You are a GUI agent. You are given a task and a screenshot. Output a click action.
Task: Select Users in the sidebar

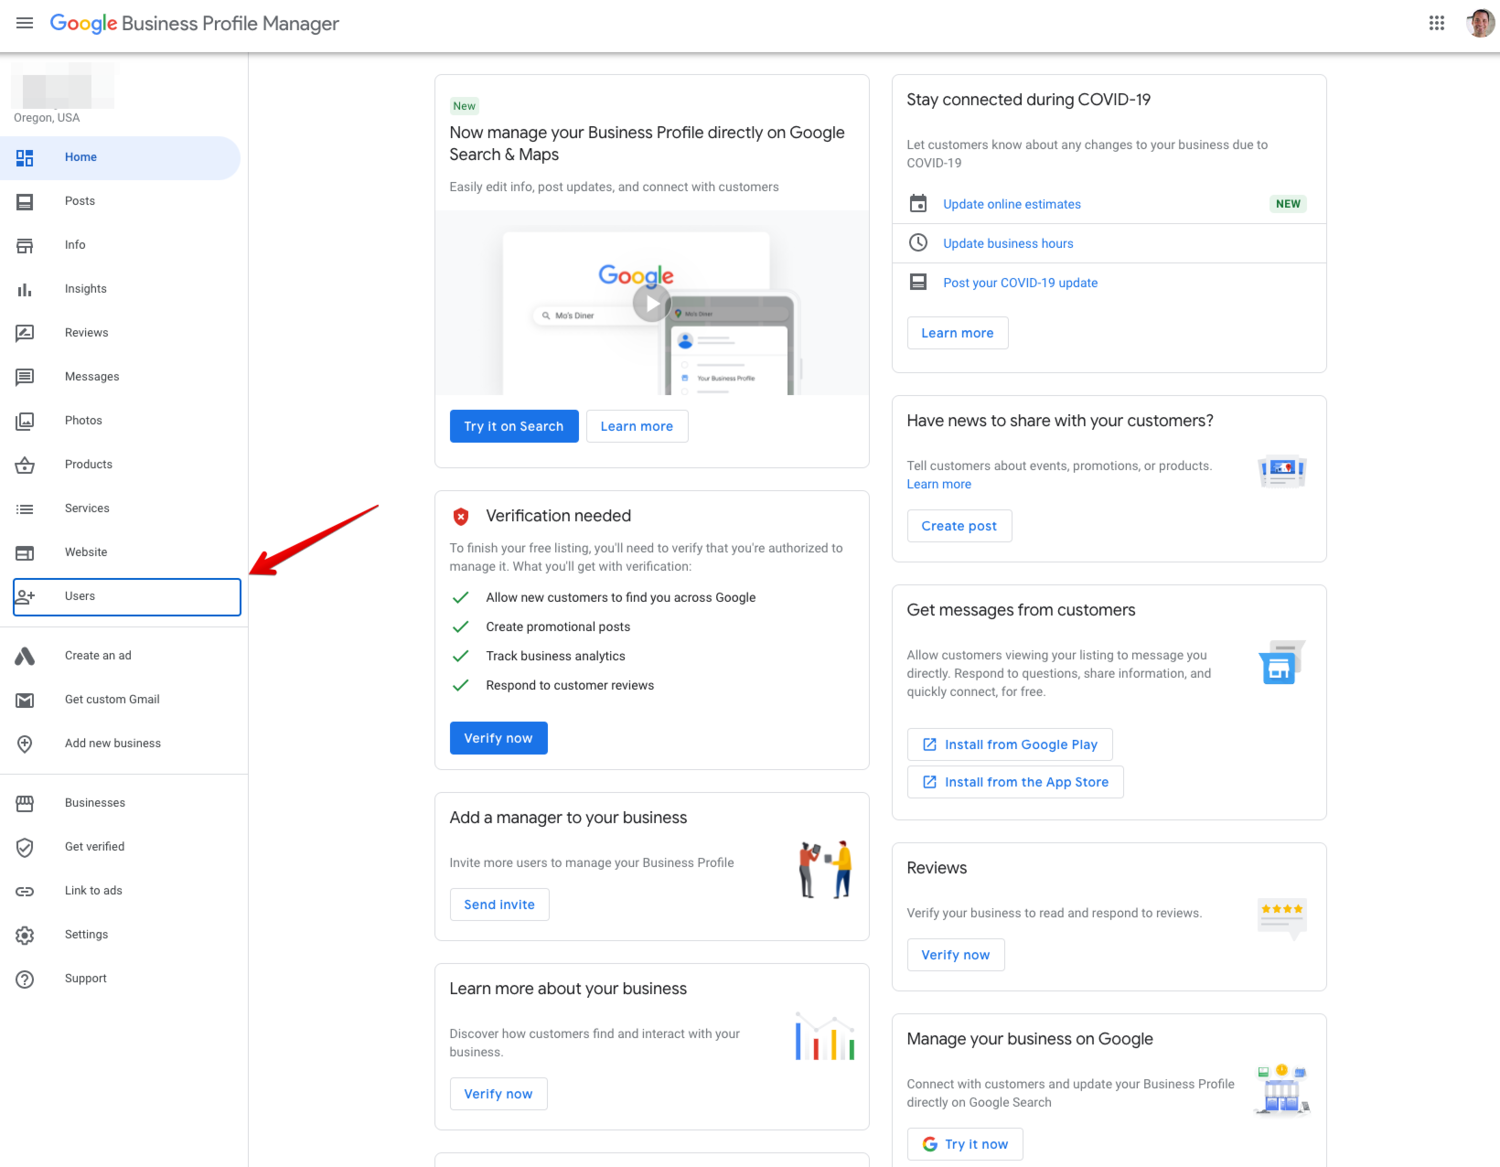click(x=127, y=597)
